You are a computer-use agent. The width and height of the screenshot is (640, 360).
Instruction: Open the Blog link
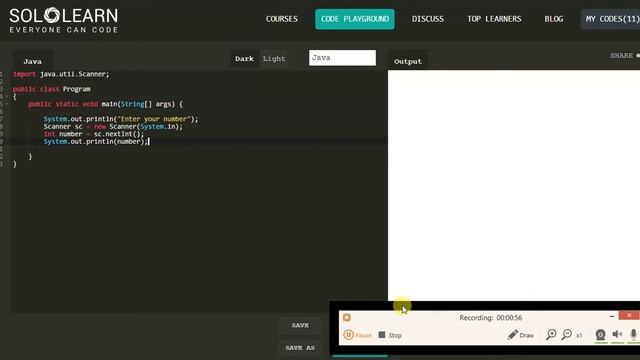(553, 19)
